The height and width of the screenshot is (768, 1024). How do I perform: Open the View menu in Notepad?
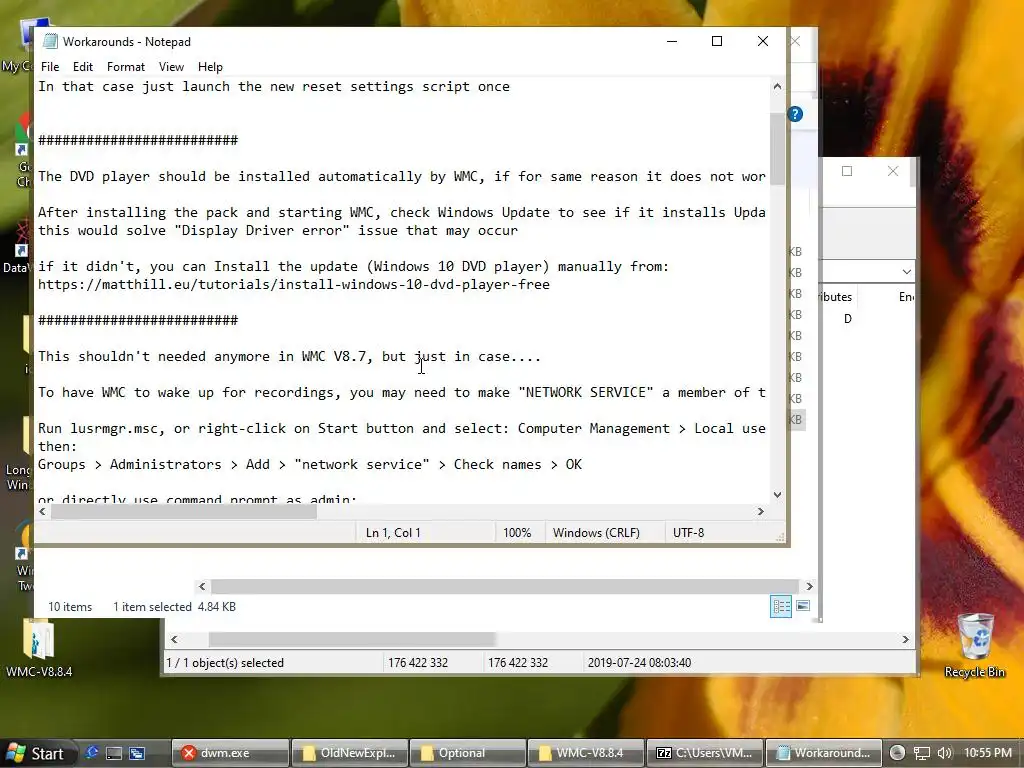point(171,67)
